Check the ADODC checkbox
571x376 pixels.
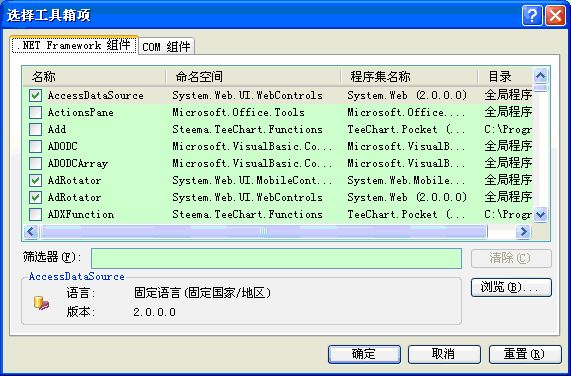coord(35,146)
